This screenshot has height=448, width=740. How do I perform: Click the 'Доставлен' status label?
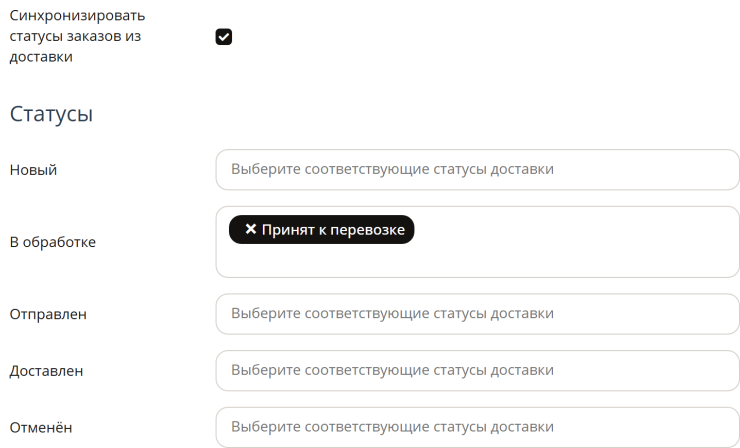point(46,371)
